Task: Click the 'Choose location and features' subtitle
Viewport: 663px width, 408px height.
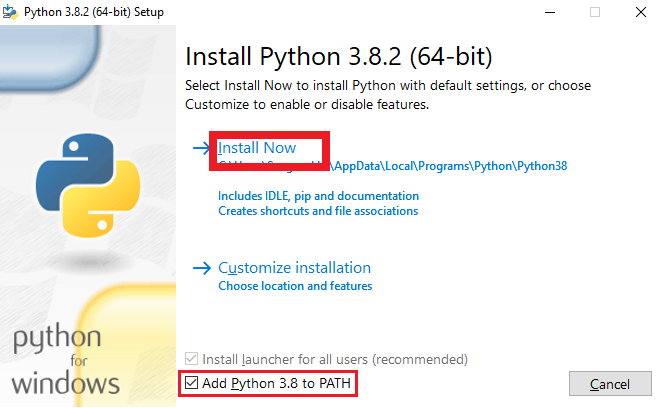Action: point(295,286)
